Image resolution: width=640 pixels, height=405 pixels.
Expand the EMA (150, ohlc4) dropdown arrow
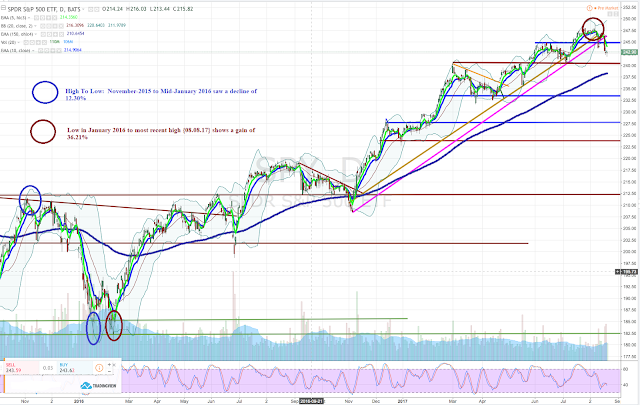[36, 34]
